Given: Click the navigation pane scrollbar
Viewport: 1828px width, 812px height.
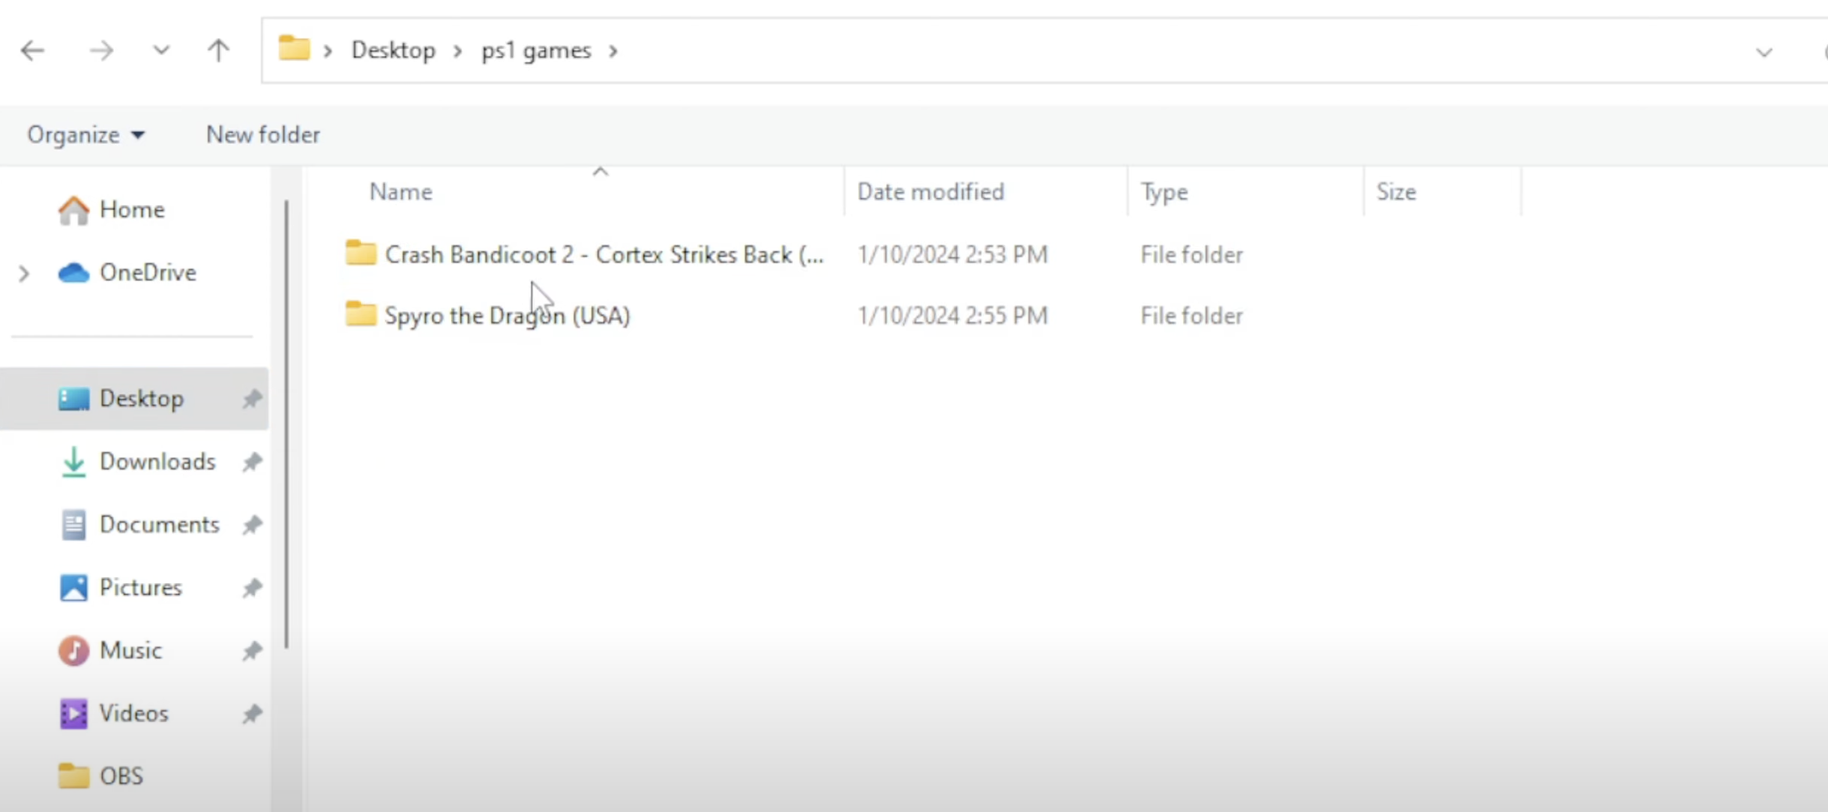Looking at the screenshot, I should click(286, 424).
